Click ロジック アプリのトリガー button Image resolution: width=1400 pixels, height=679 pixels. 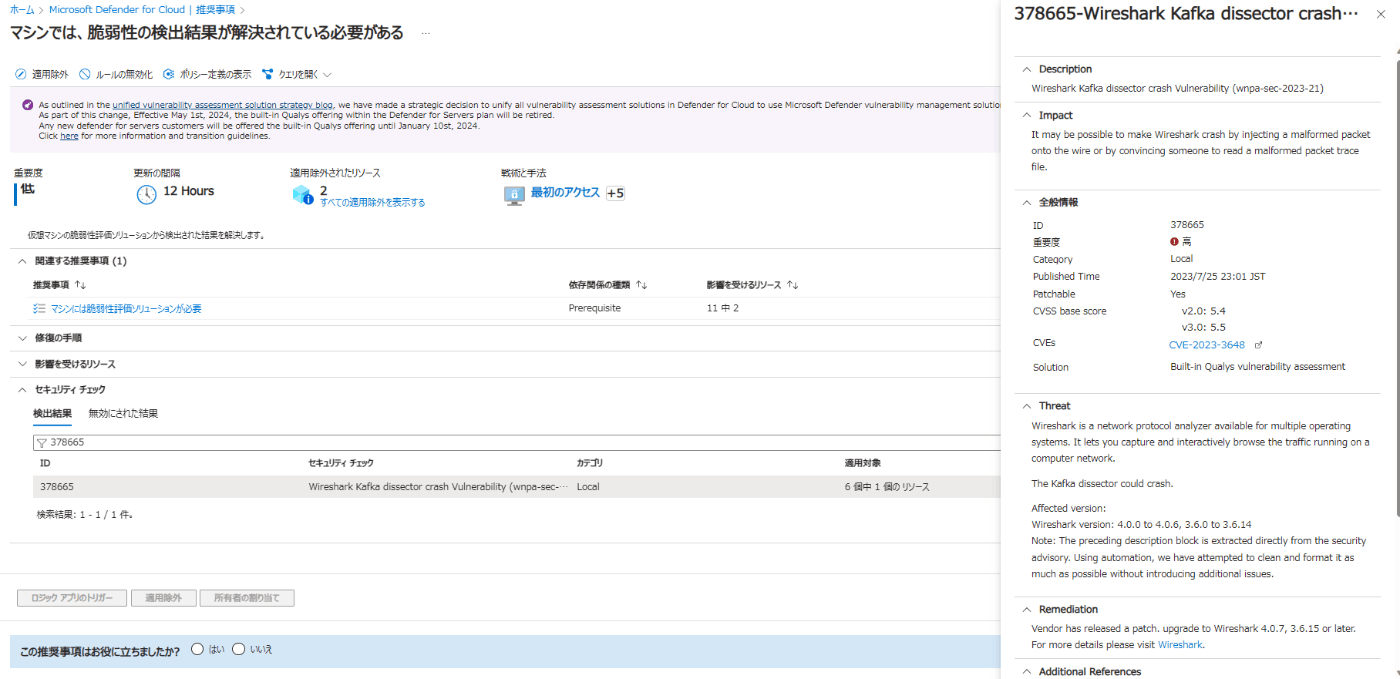72,598
